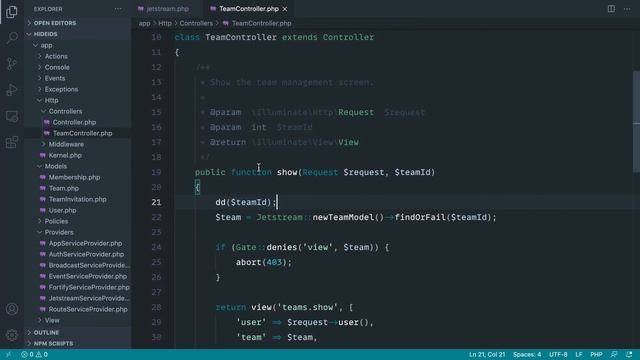Viewport: 640px width, 360px height.
Task: Click the feedback icon in status bar
Action: coord(614,354)
